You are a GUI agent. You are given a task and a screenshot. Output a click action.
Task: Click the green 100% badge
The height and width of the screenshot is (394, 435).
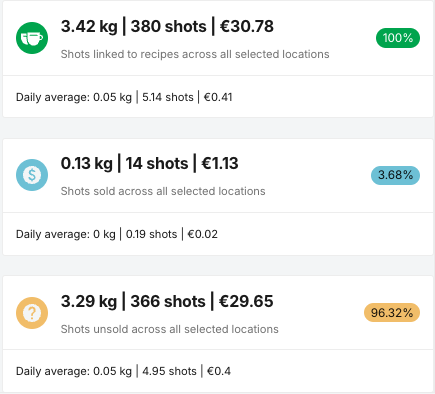[x=398, y=38]
